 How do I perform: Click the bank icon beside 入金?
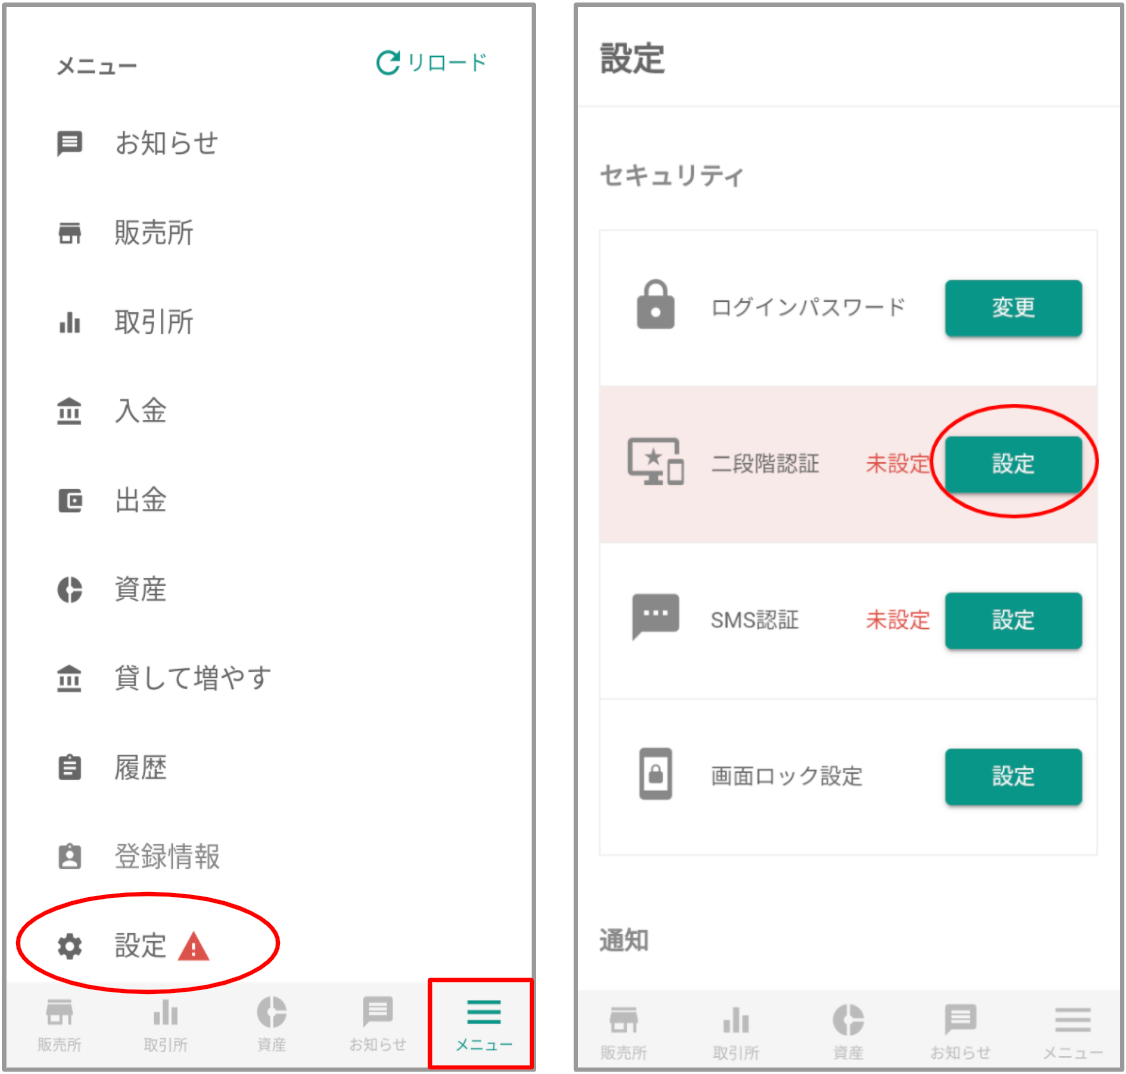pos(69,411)
